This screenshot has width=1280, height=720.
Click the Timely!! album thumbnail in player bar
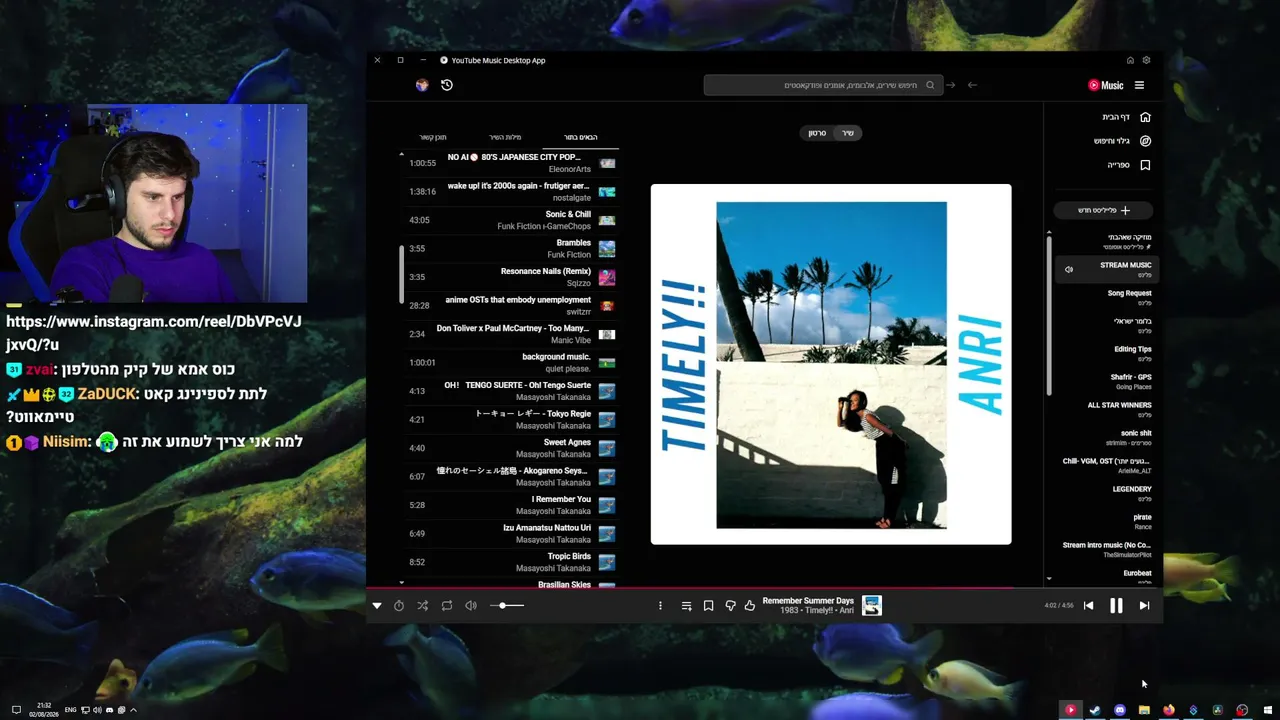pyautogui.click(x=872, y=605)
